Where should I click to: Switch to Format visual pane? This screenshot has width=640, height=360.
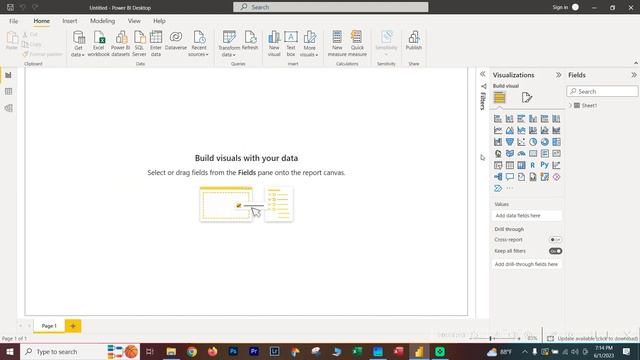point(527,97)
